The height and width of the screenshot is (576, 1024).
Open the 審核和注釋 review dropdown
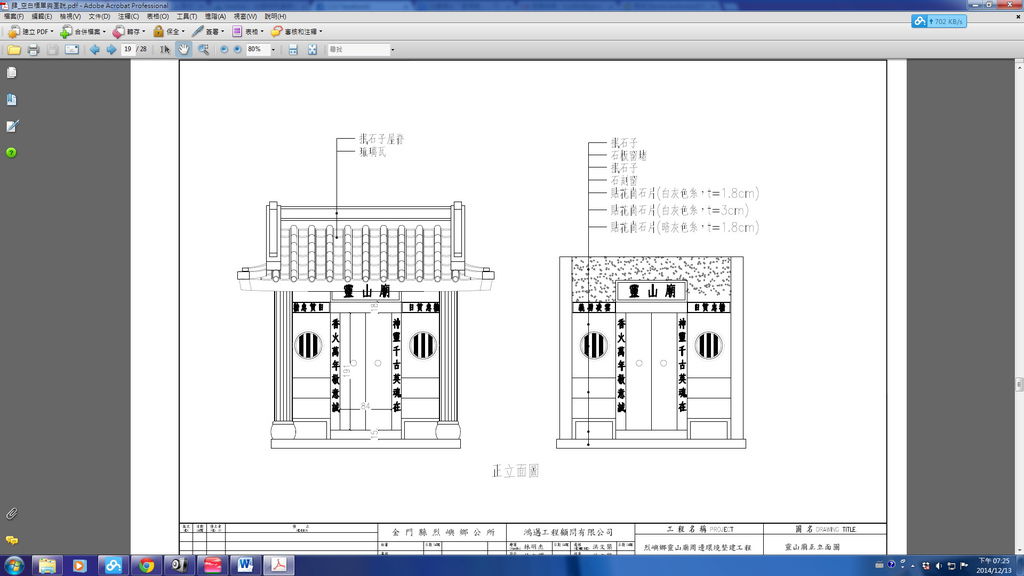pos(297,31)
